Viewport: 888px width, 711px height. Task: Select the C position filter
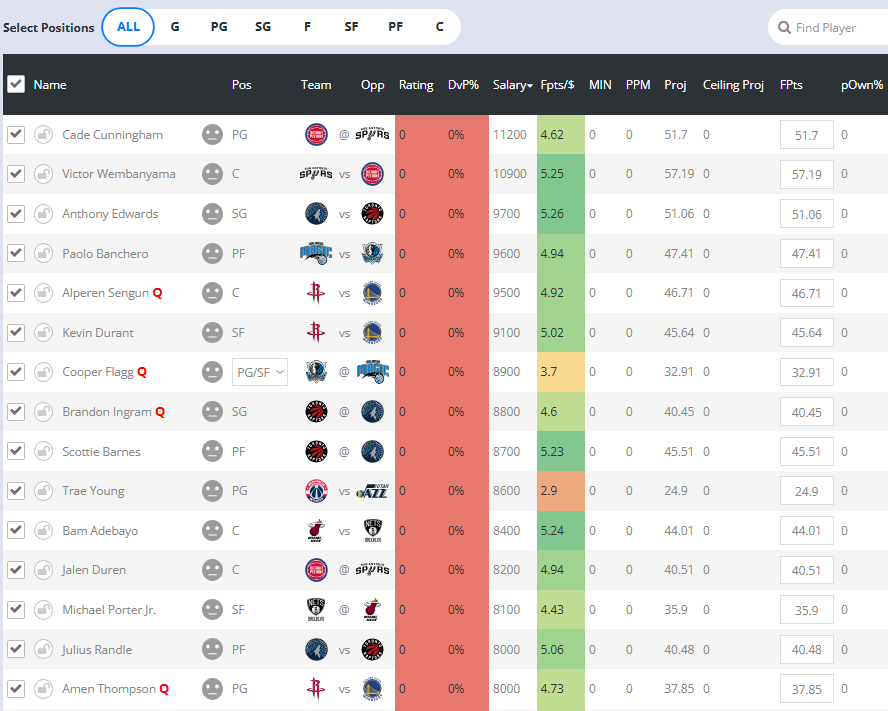click(x=439, y=27)
